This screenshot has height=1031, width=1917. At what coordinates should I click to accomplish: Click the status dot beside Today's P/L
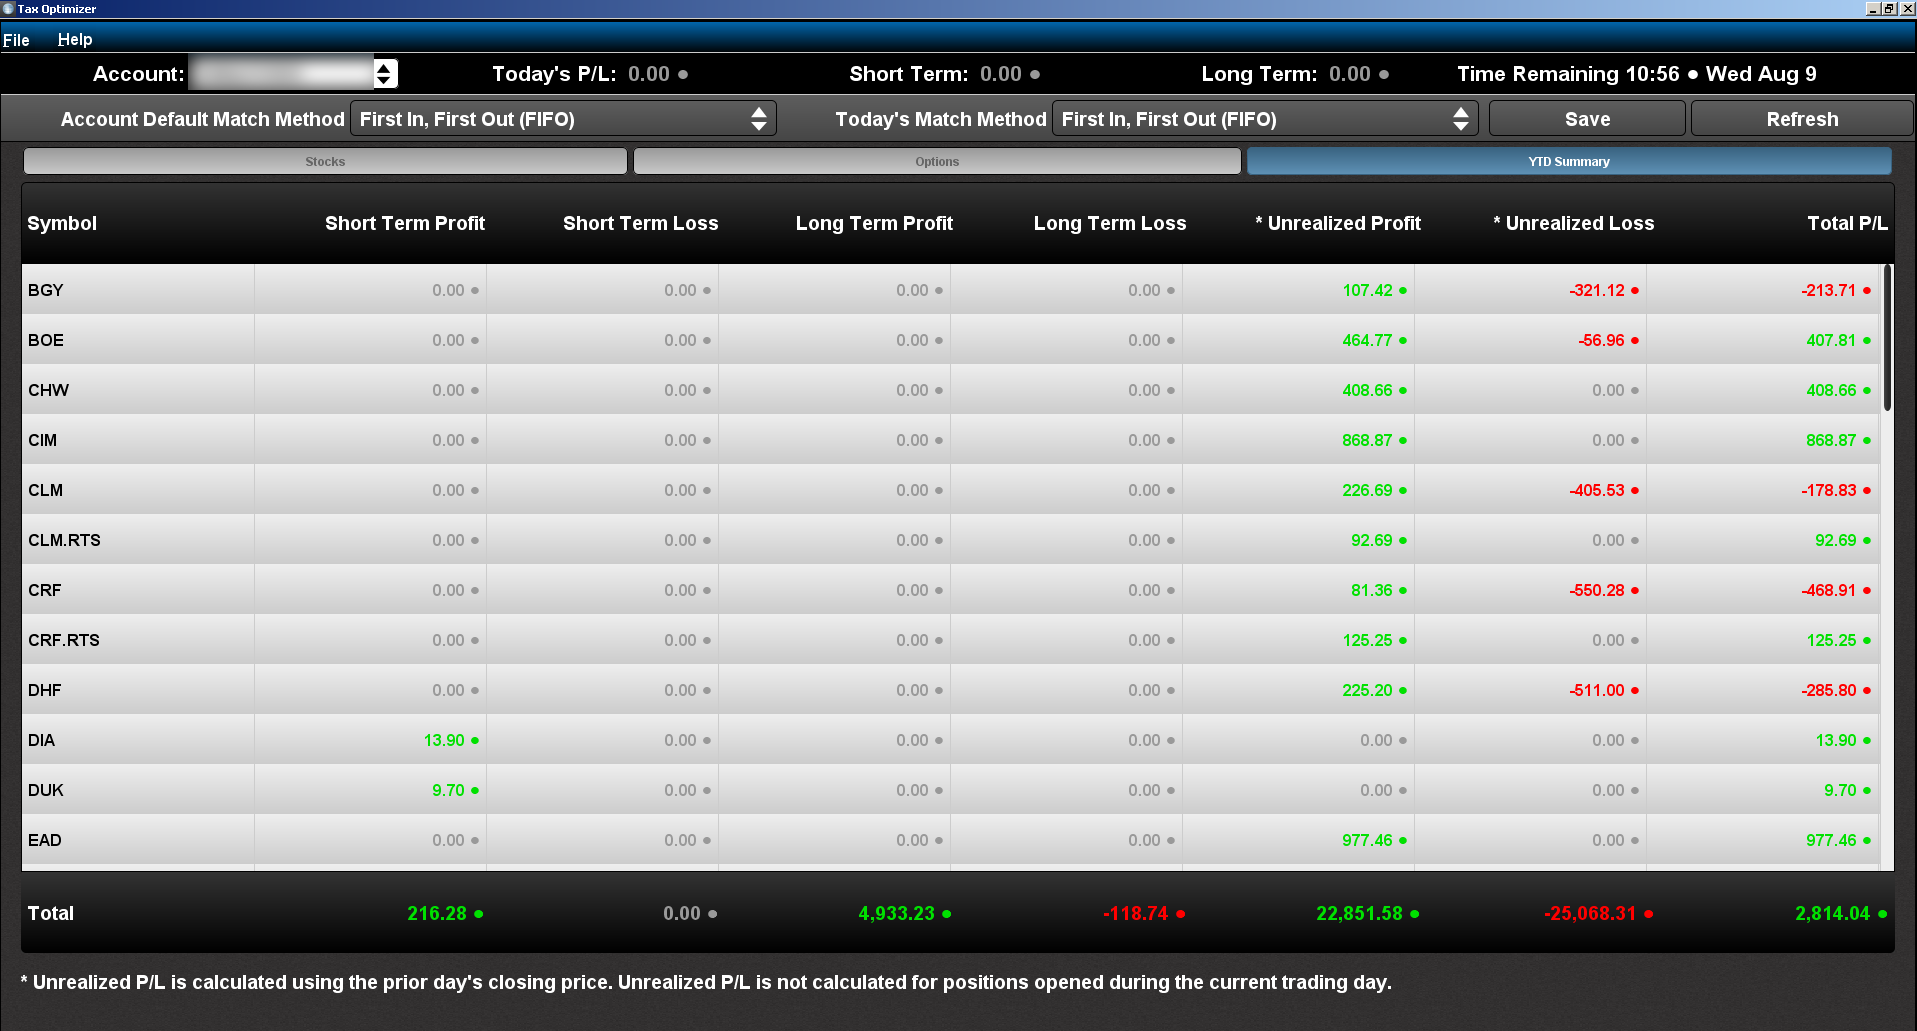(683, 75)
